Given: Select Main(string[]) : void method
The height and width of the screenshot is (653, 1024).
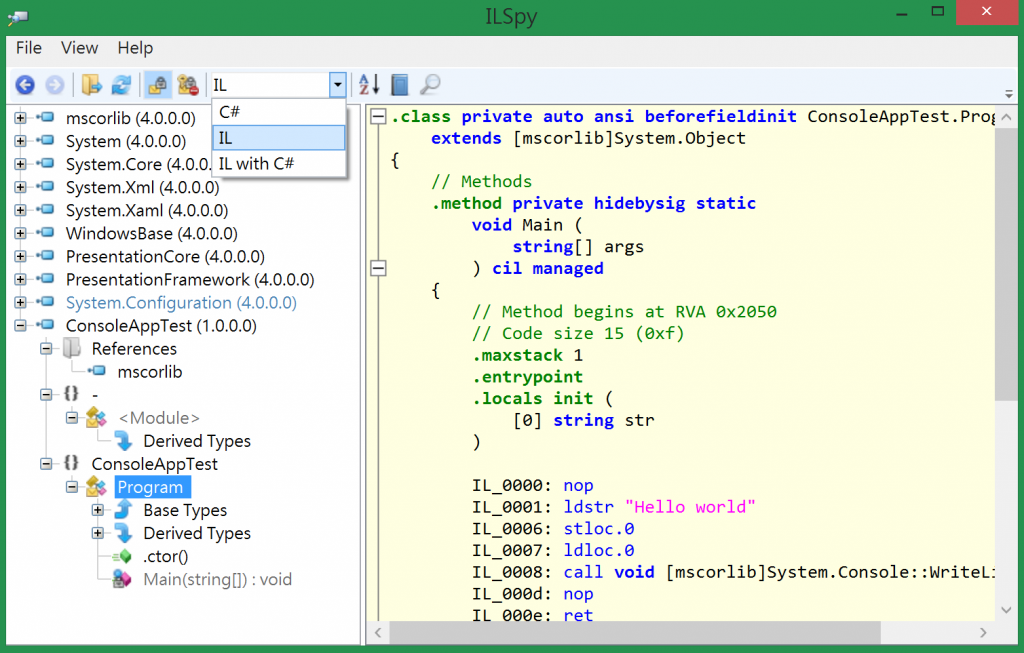Looking at the screenshot, I should [217, 579].
